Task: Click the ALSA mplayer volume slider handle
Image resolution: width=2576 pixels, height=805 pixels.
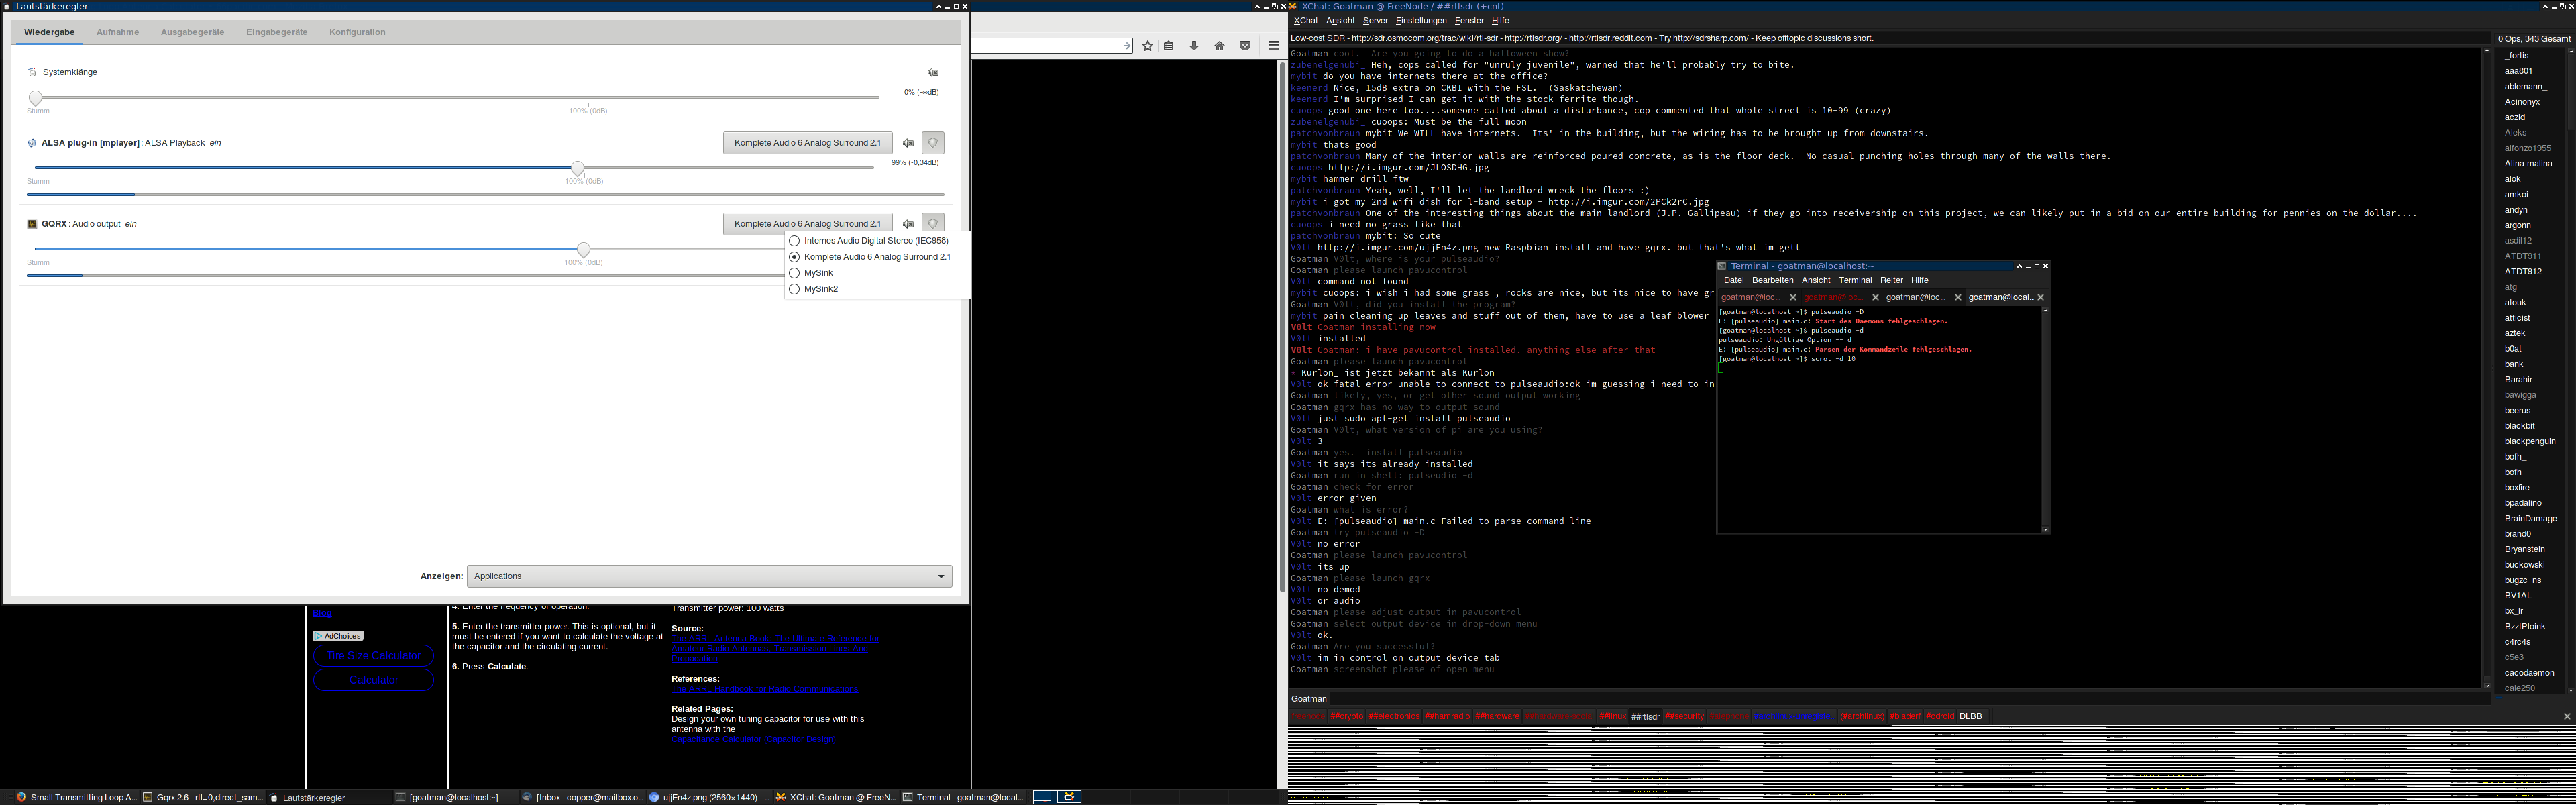Action: pos(578,168)
